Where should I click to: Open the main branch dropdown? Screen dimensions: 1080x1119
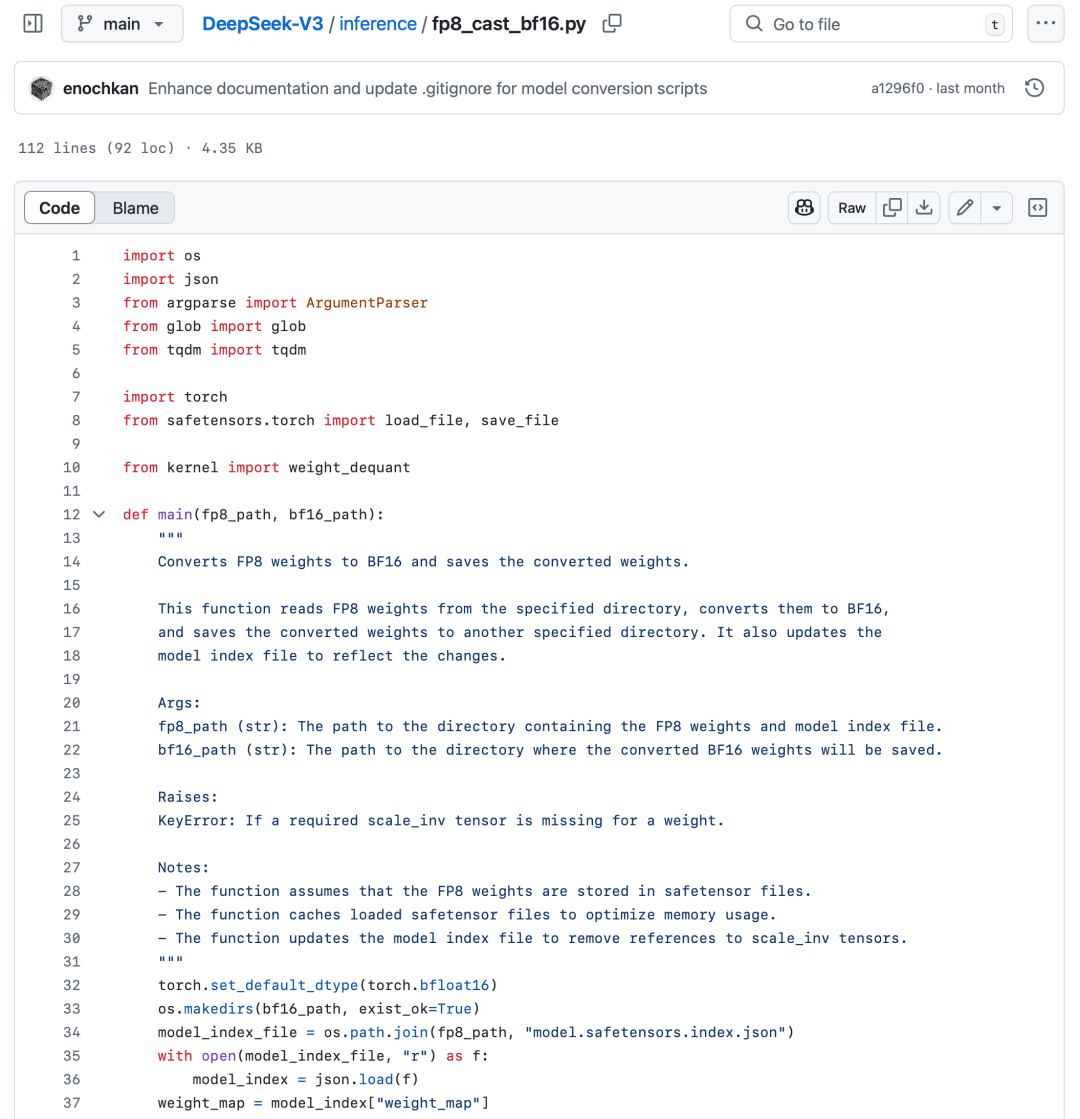tap(122, 24)
